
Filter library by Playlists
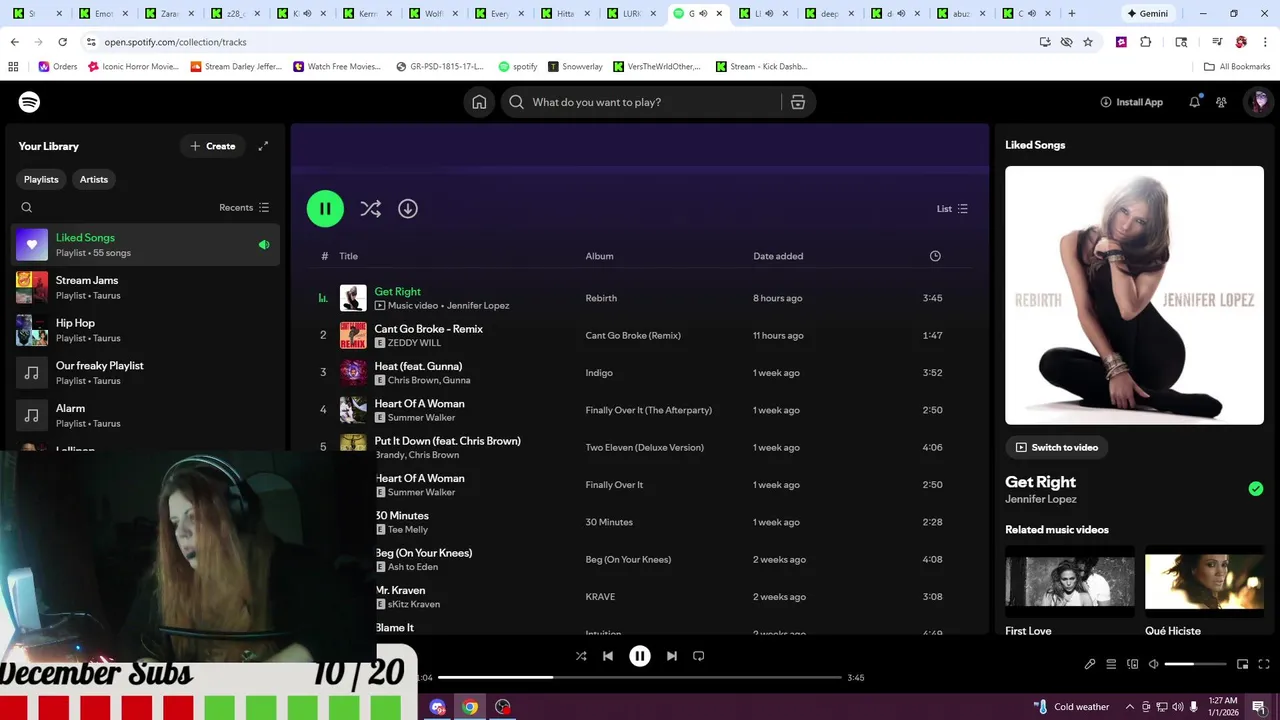(x=41, y=179)
